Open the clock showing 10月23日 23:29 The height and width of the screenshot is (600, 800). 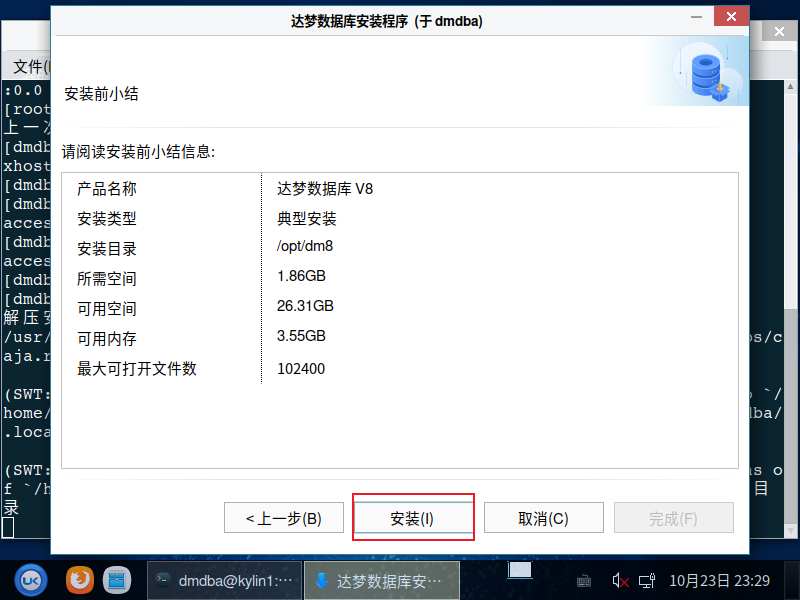tap(719, 581)
